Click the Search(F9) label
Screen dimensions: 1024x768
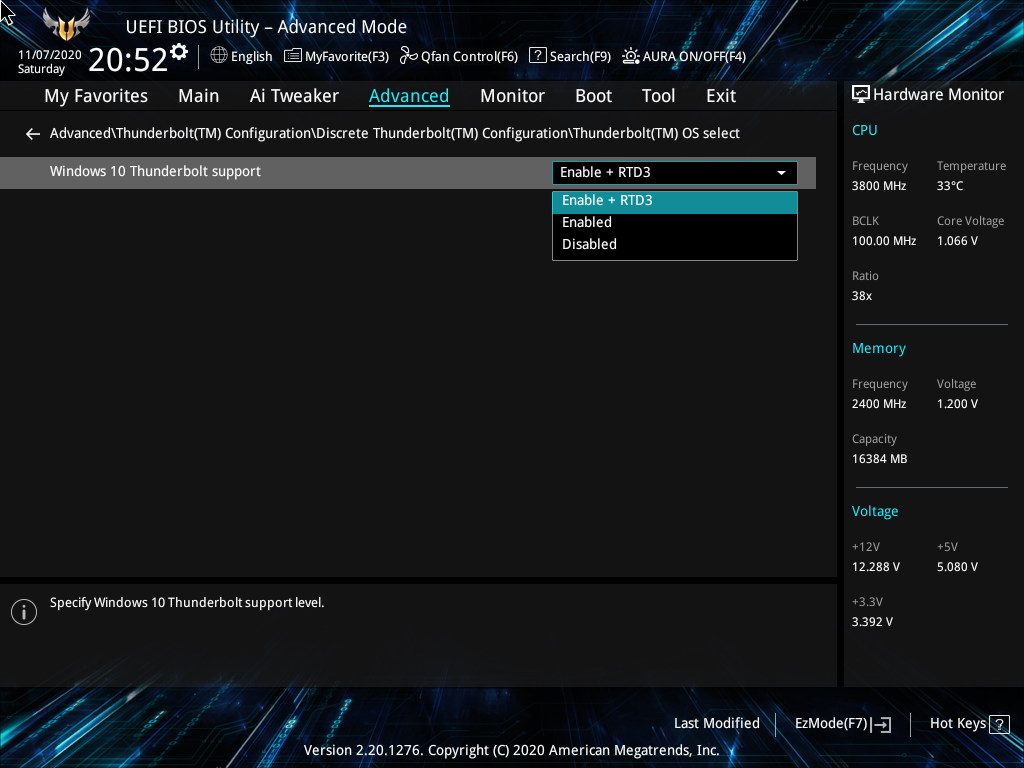click(x=580, y=57)
